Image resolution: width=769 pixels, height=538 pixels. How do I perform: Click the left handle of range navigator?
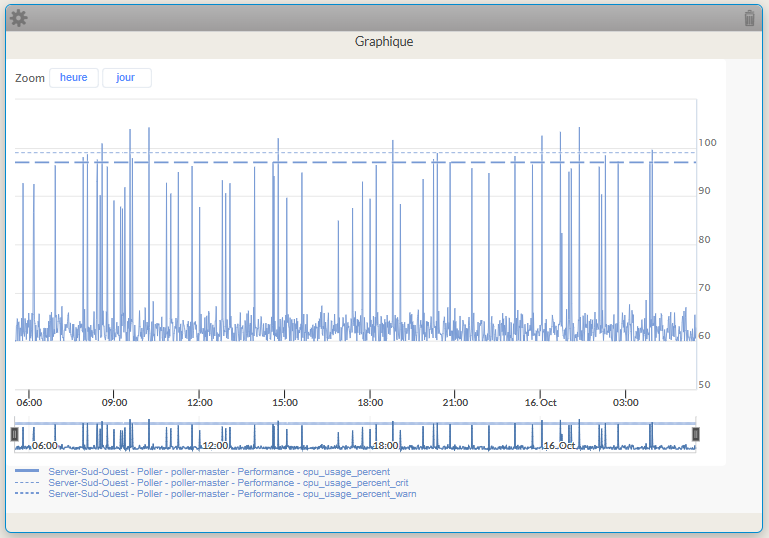tap(15, 434)
